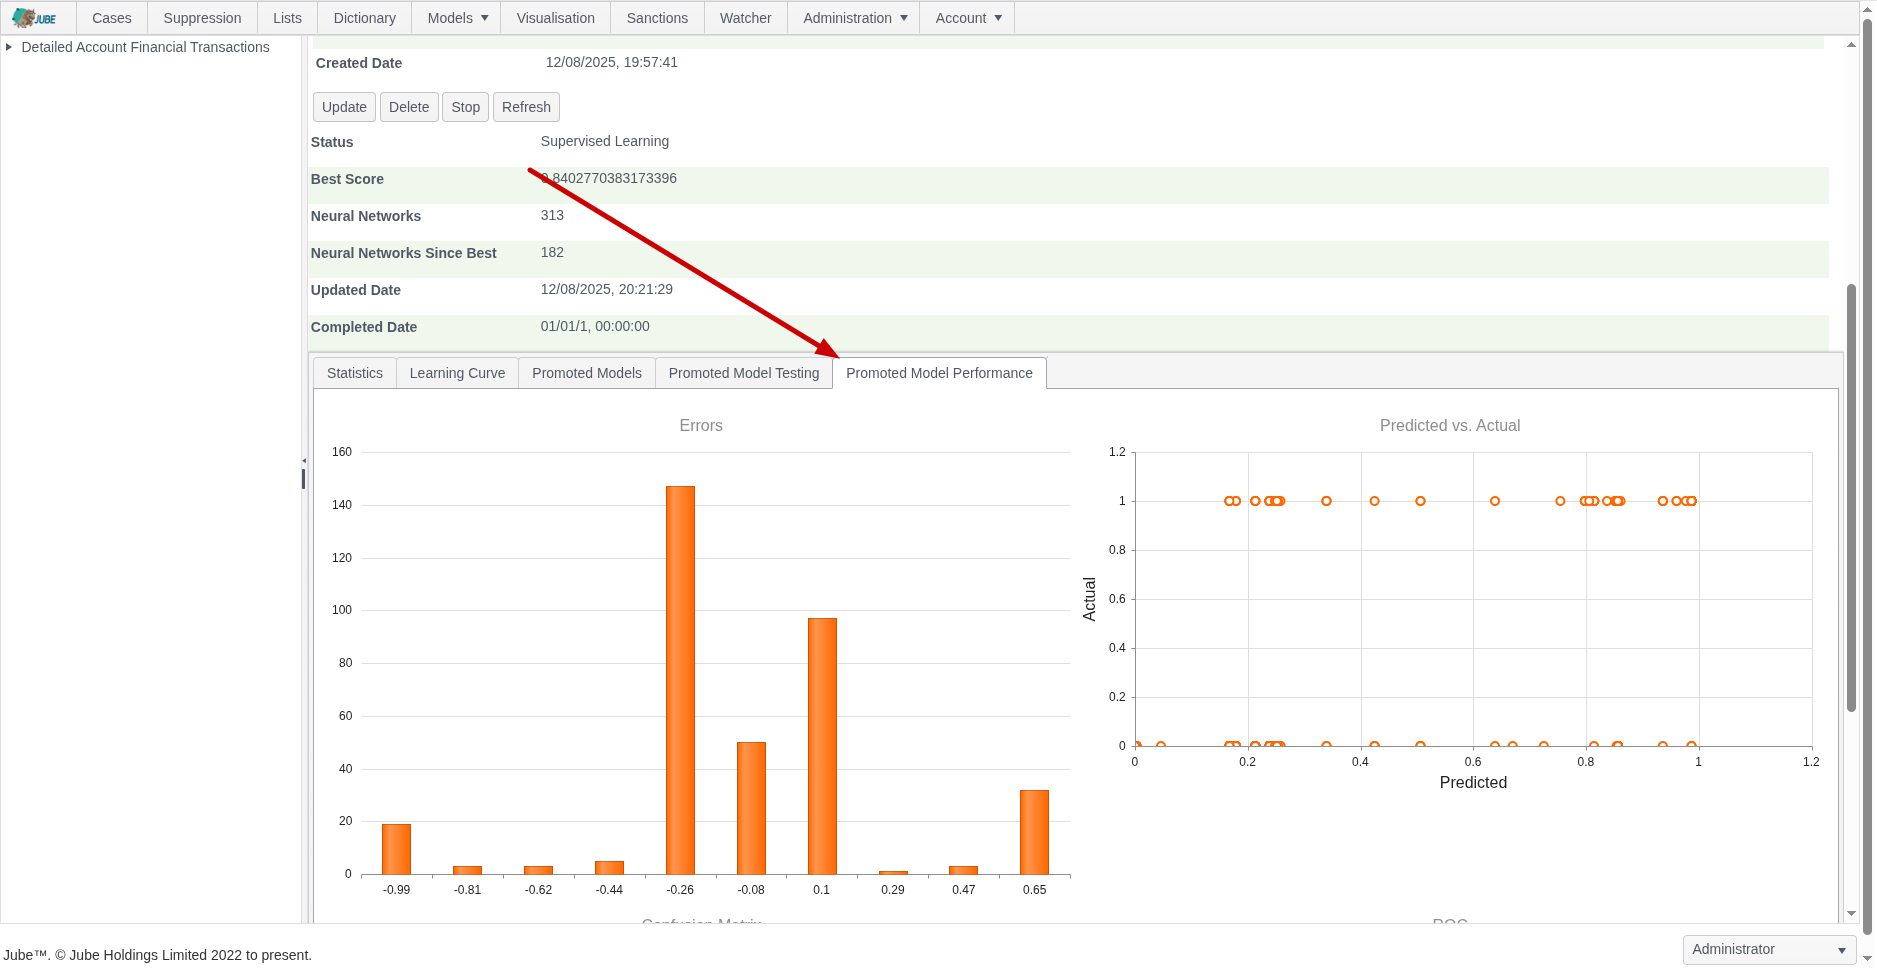This screenshot has height=968, width=1877.
Task: Open the Models dropdown menu
Action: coord(458,18)
